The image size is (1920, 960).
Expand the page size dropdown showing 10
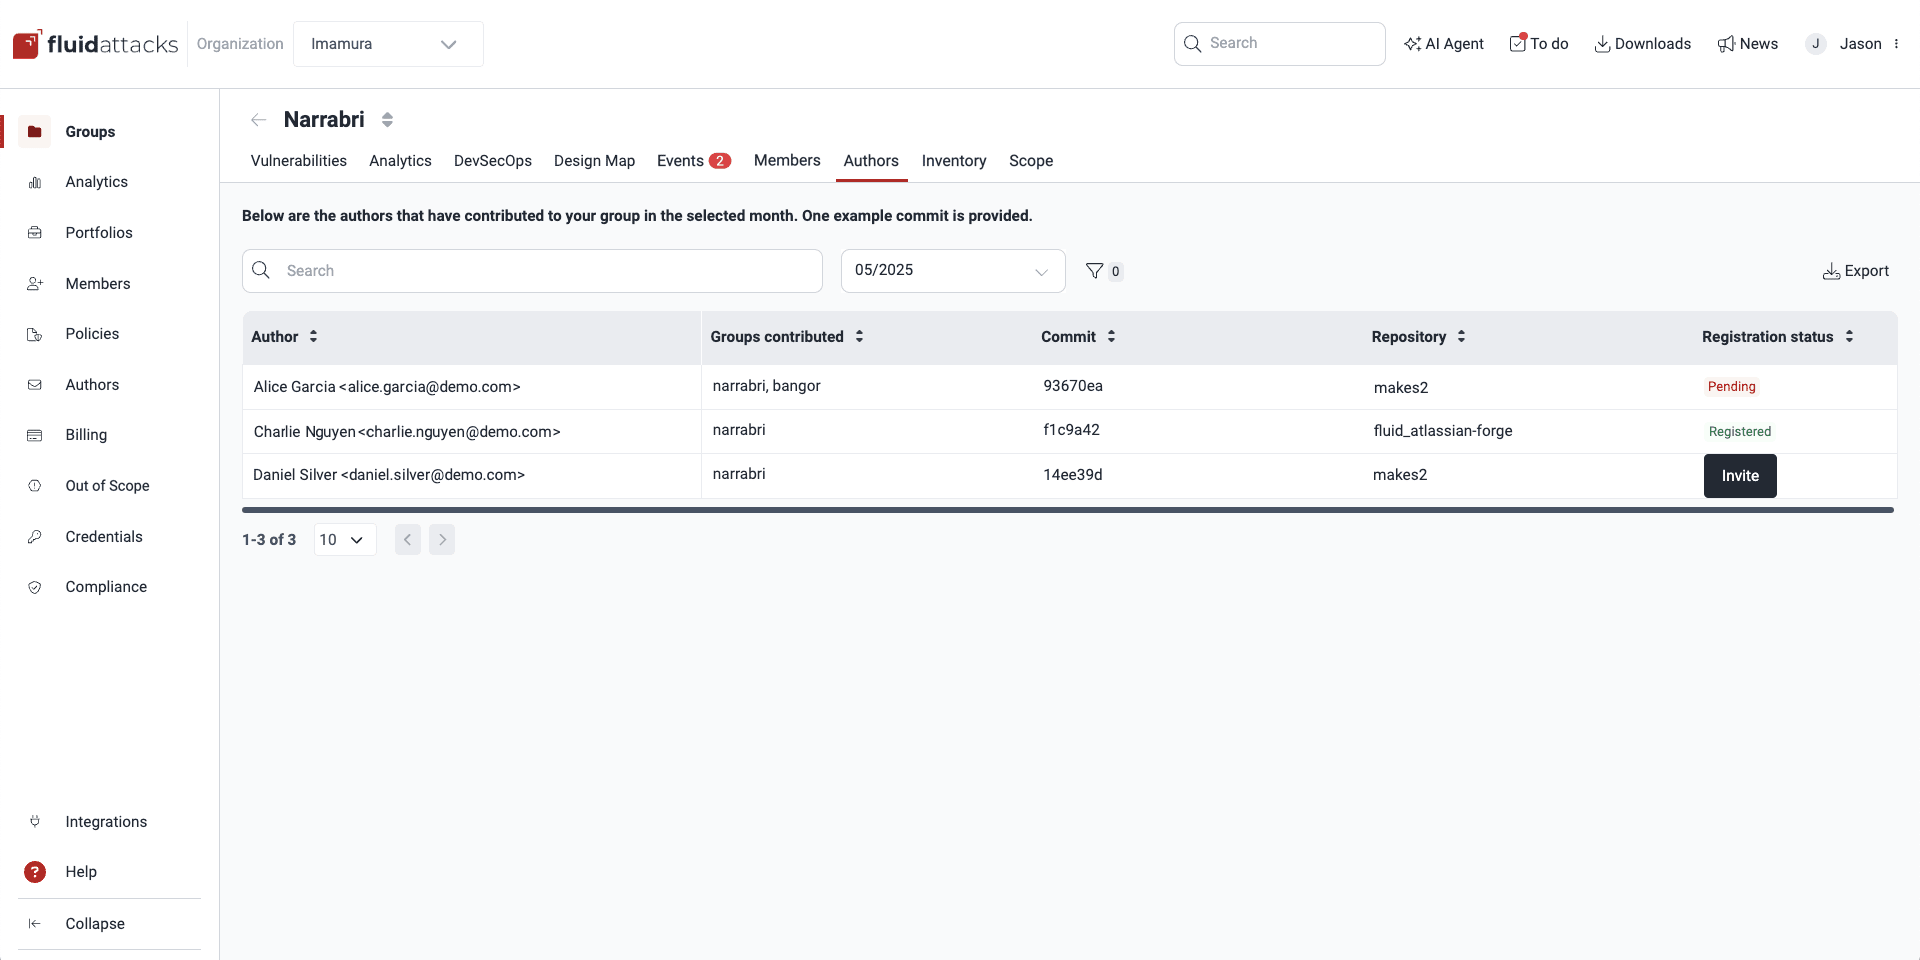tap(344, 539)
